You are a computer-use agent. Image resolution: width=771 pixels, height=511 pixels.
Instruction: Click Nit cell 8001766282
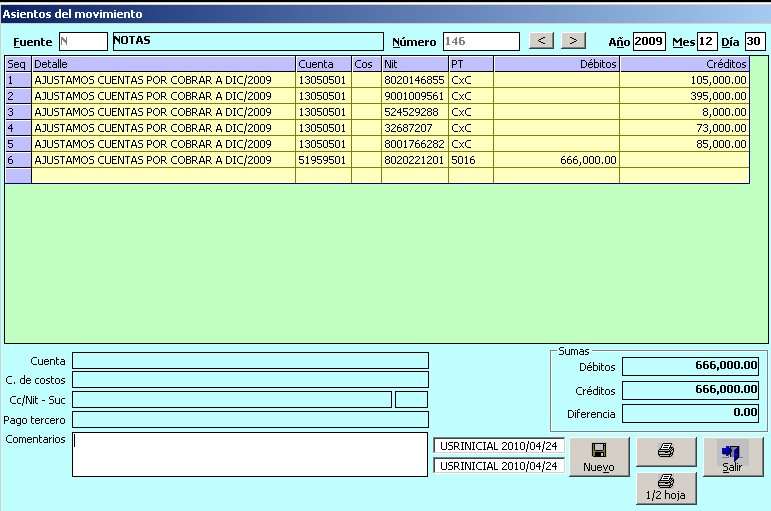(415, 144)
